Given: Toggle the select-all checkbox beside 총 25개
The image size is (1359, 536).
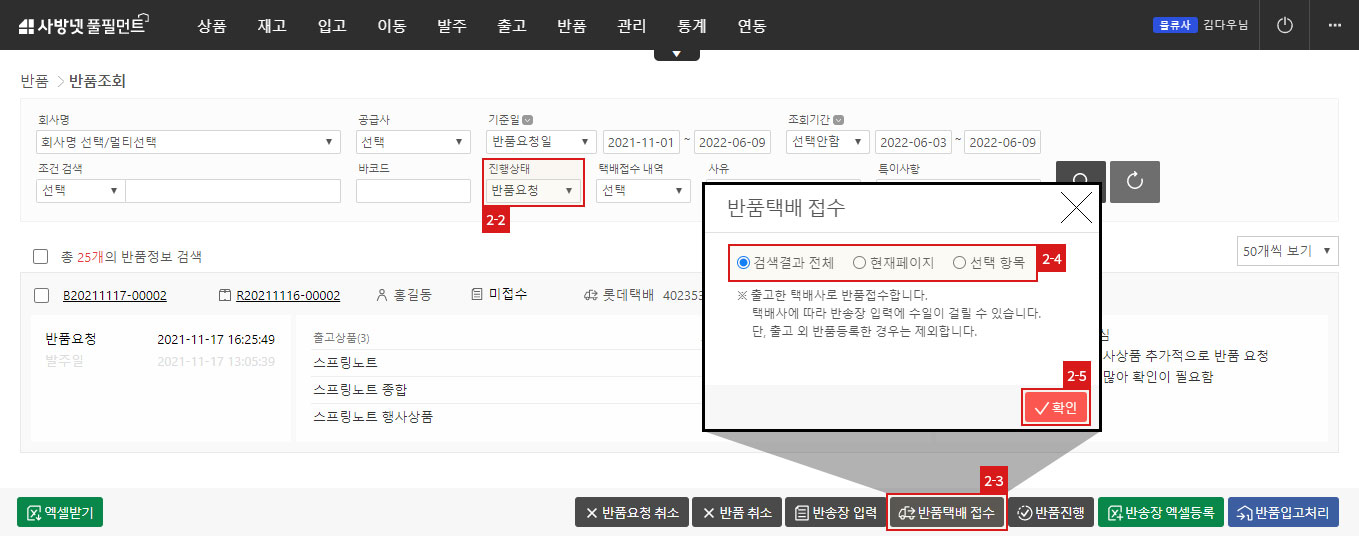Looking at the screenshot, I should click(41, 257).
